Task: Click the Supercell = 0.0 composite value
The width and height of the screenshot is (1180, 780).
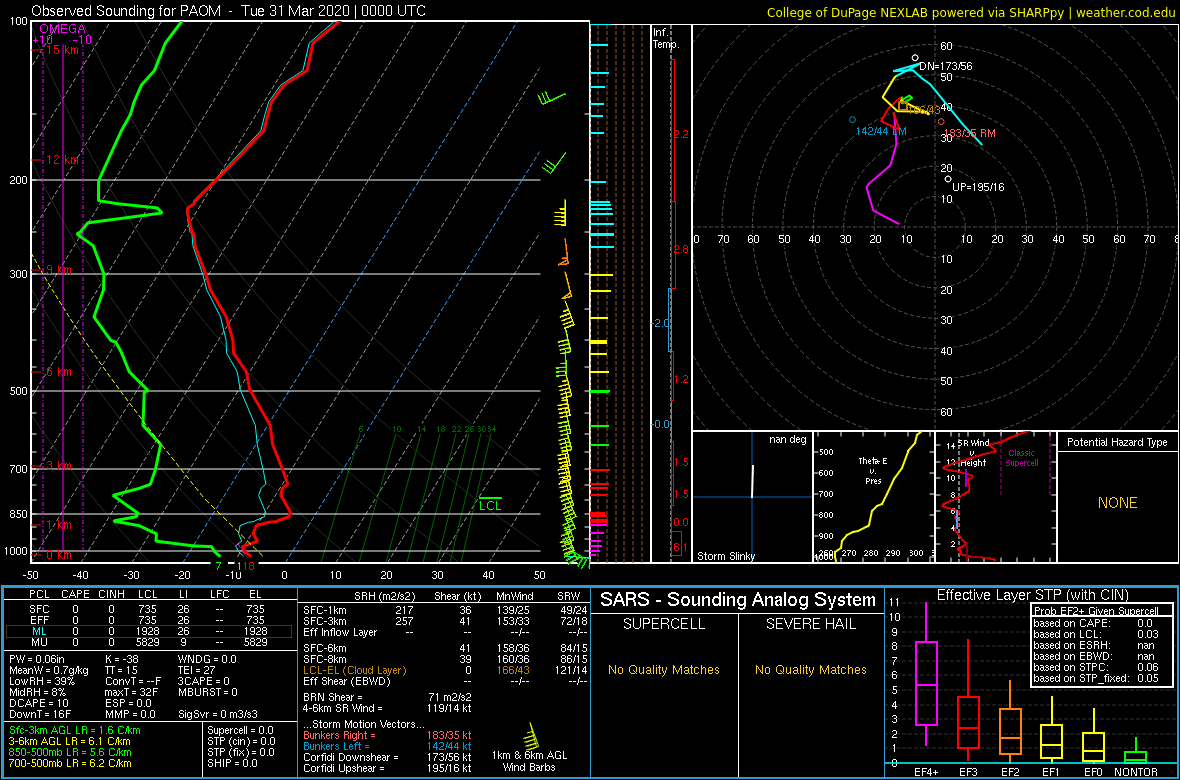Action: (x=240, y=730)
